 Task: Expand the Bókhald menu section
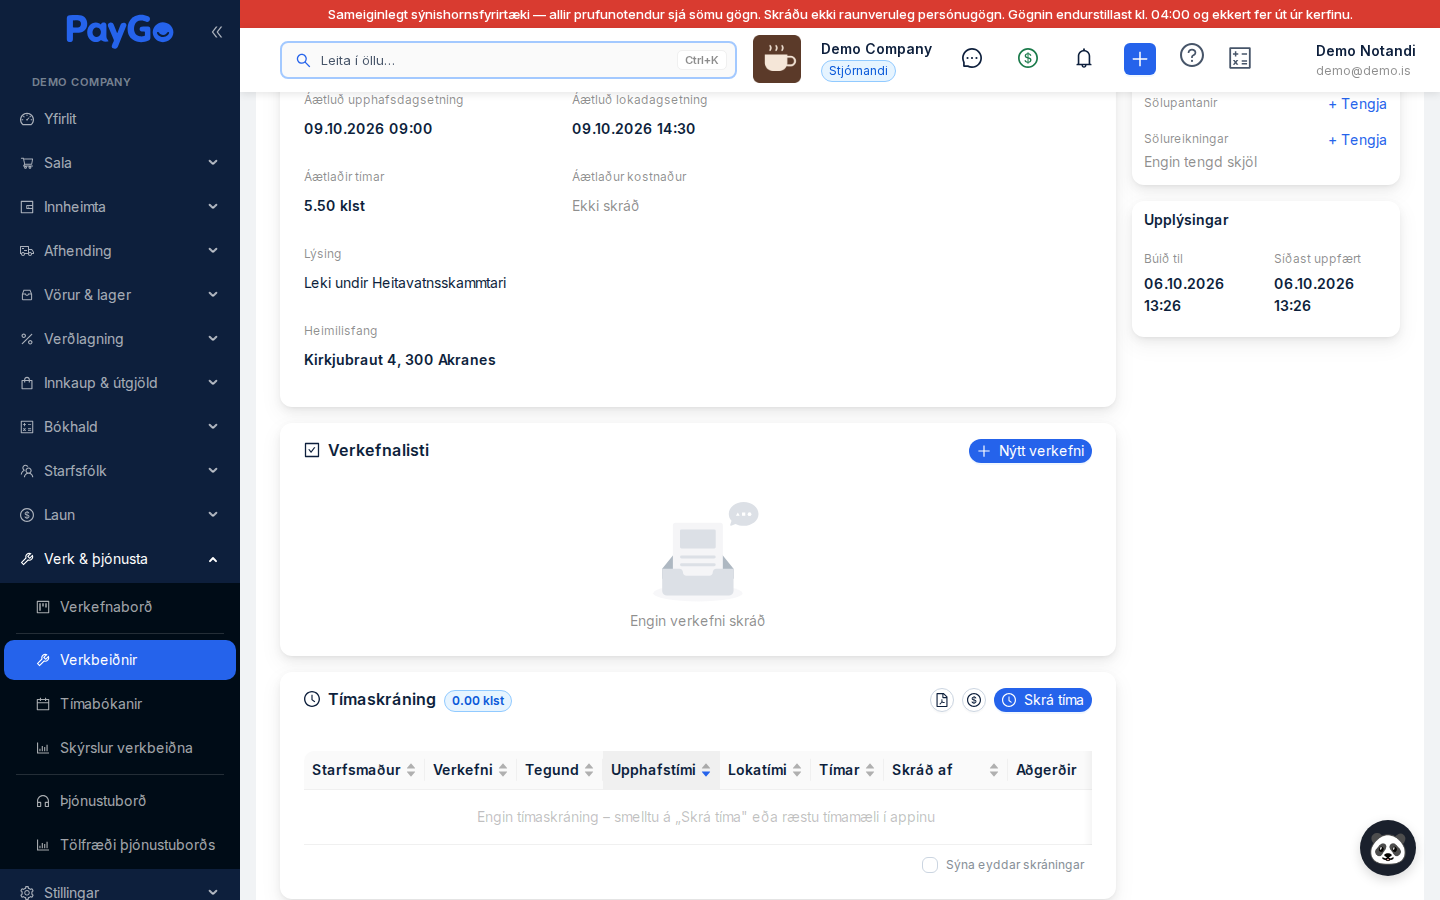point(120,427)
